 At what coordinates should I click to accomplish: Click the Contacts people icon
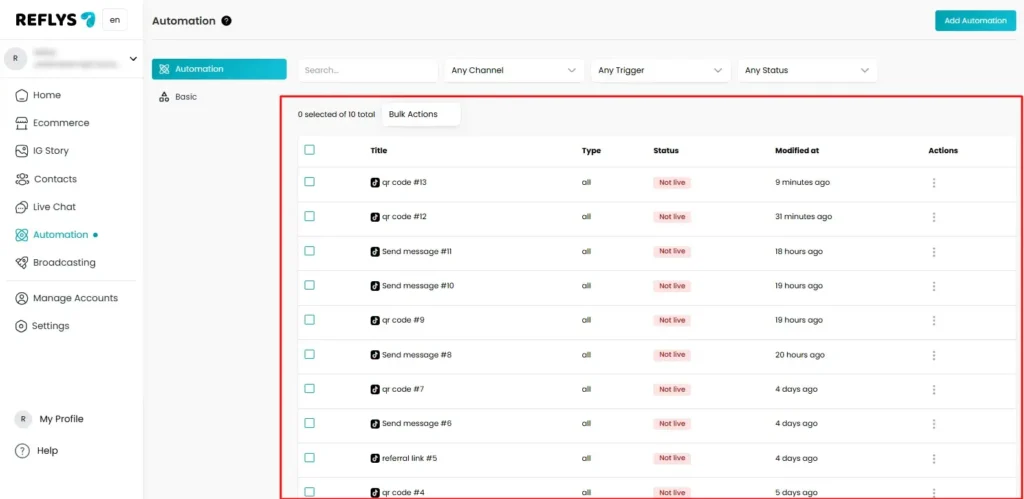22,179
